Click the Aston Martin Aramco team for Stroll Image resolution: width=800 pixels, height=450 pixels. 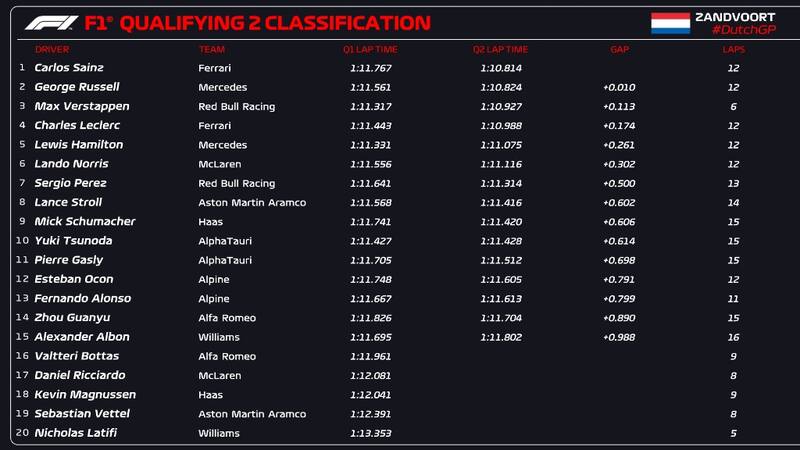252,202
